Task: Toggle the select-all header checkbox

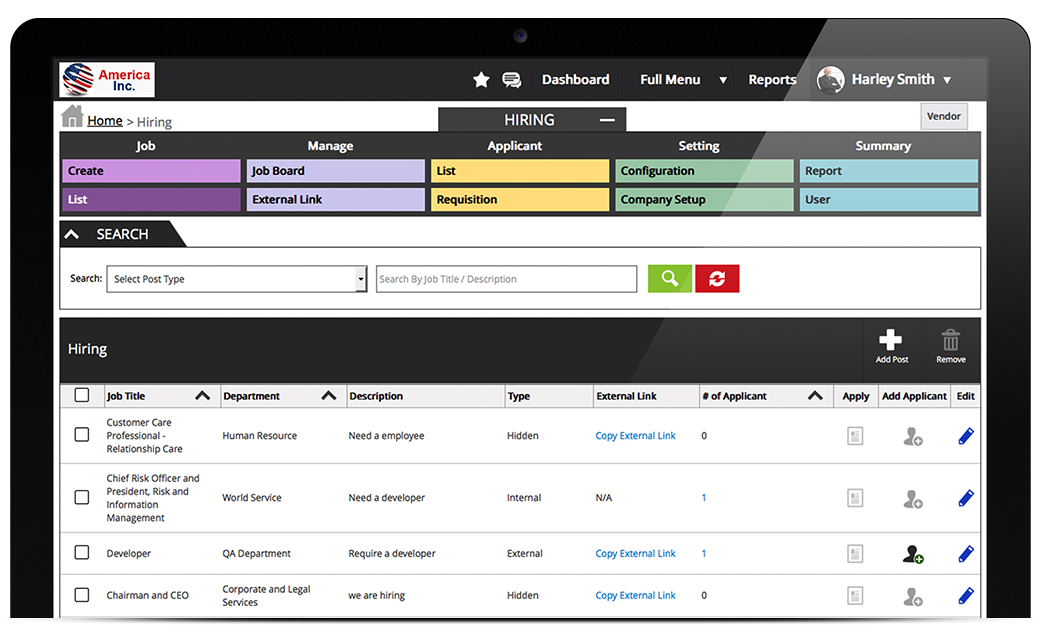Action: click(x=82, y=395)
